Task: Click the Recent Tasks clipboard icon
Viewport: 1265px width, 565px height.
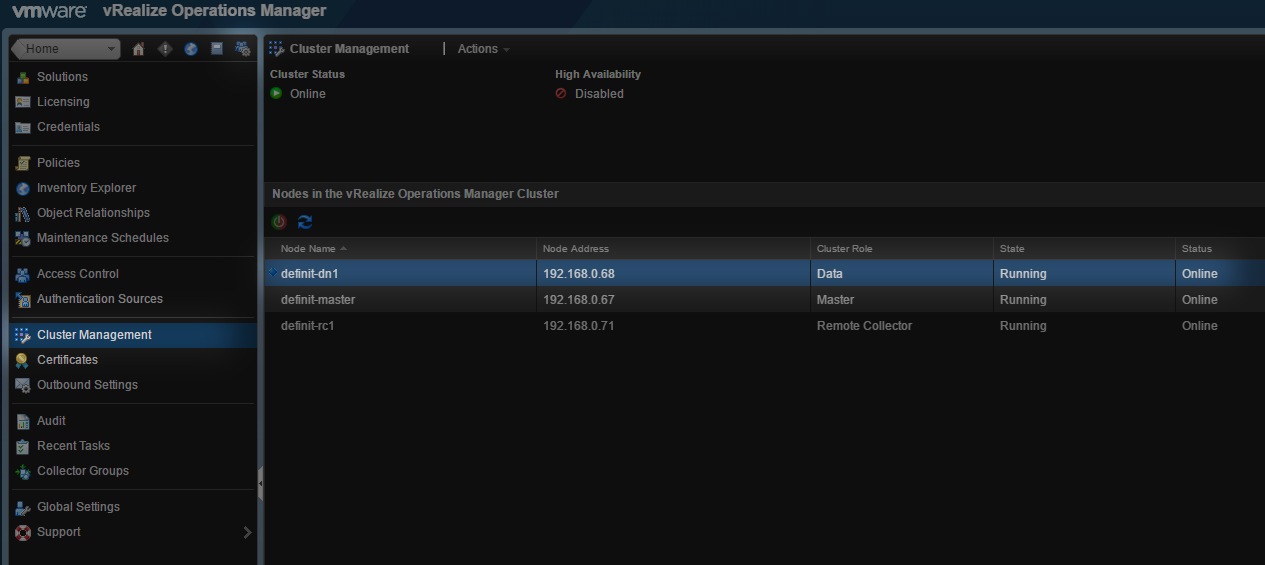Action: (23, 446)
